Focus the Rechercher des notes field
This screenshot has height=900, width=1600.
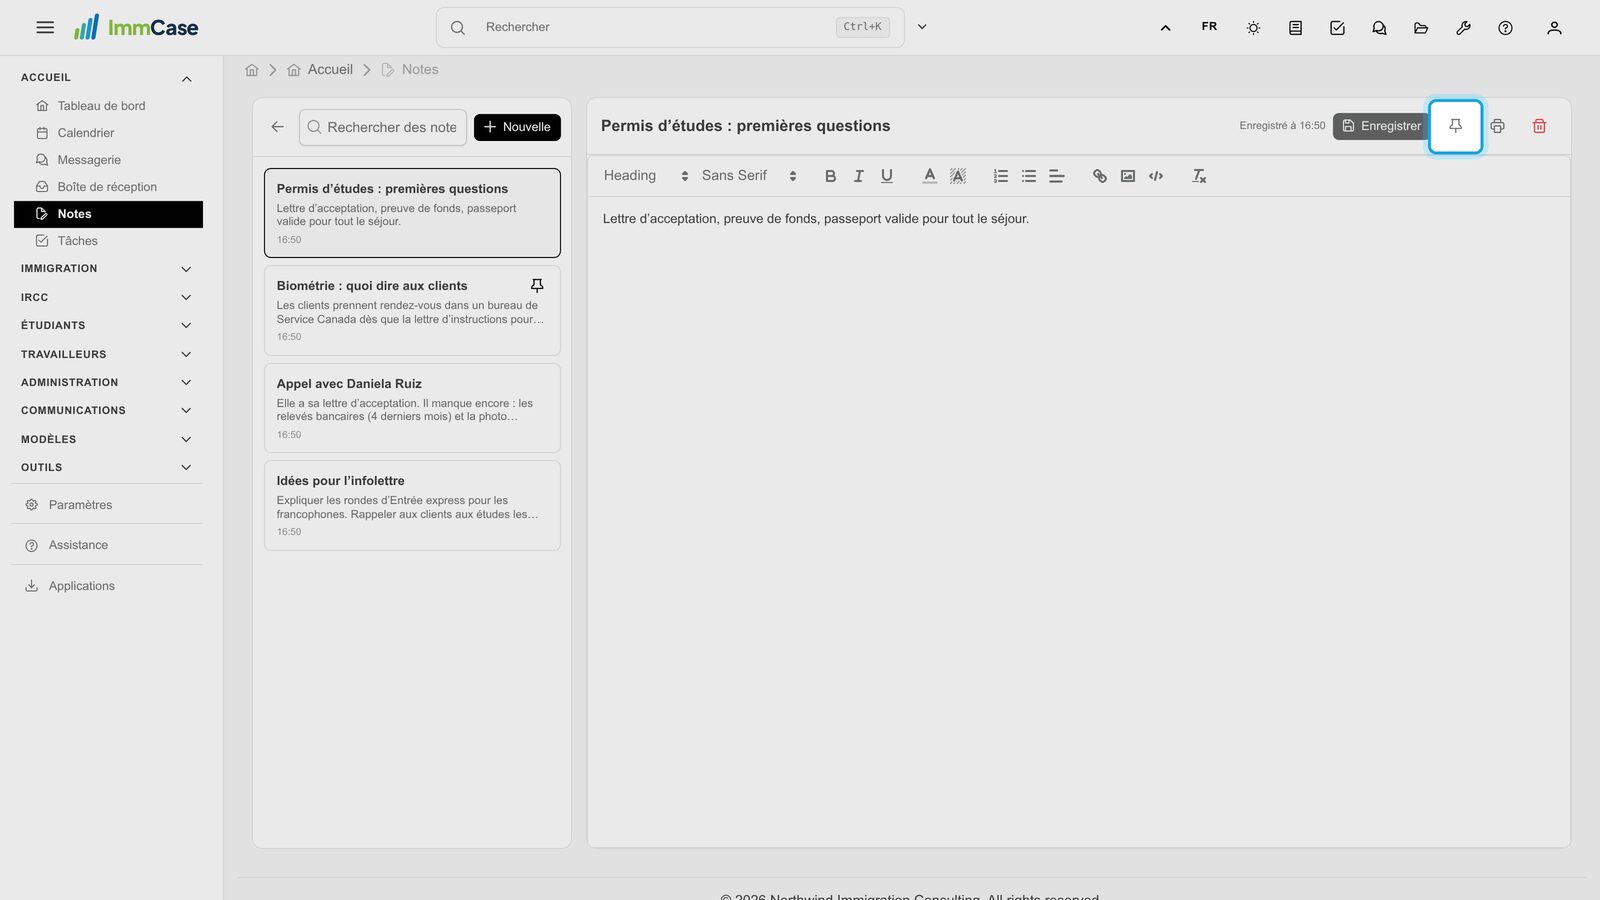point(383,127)
